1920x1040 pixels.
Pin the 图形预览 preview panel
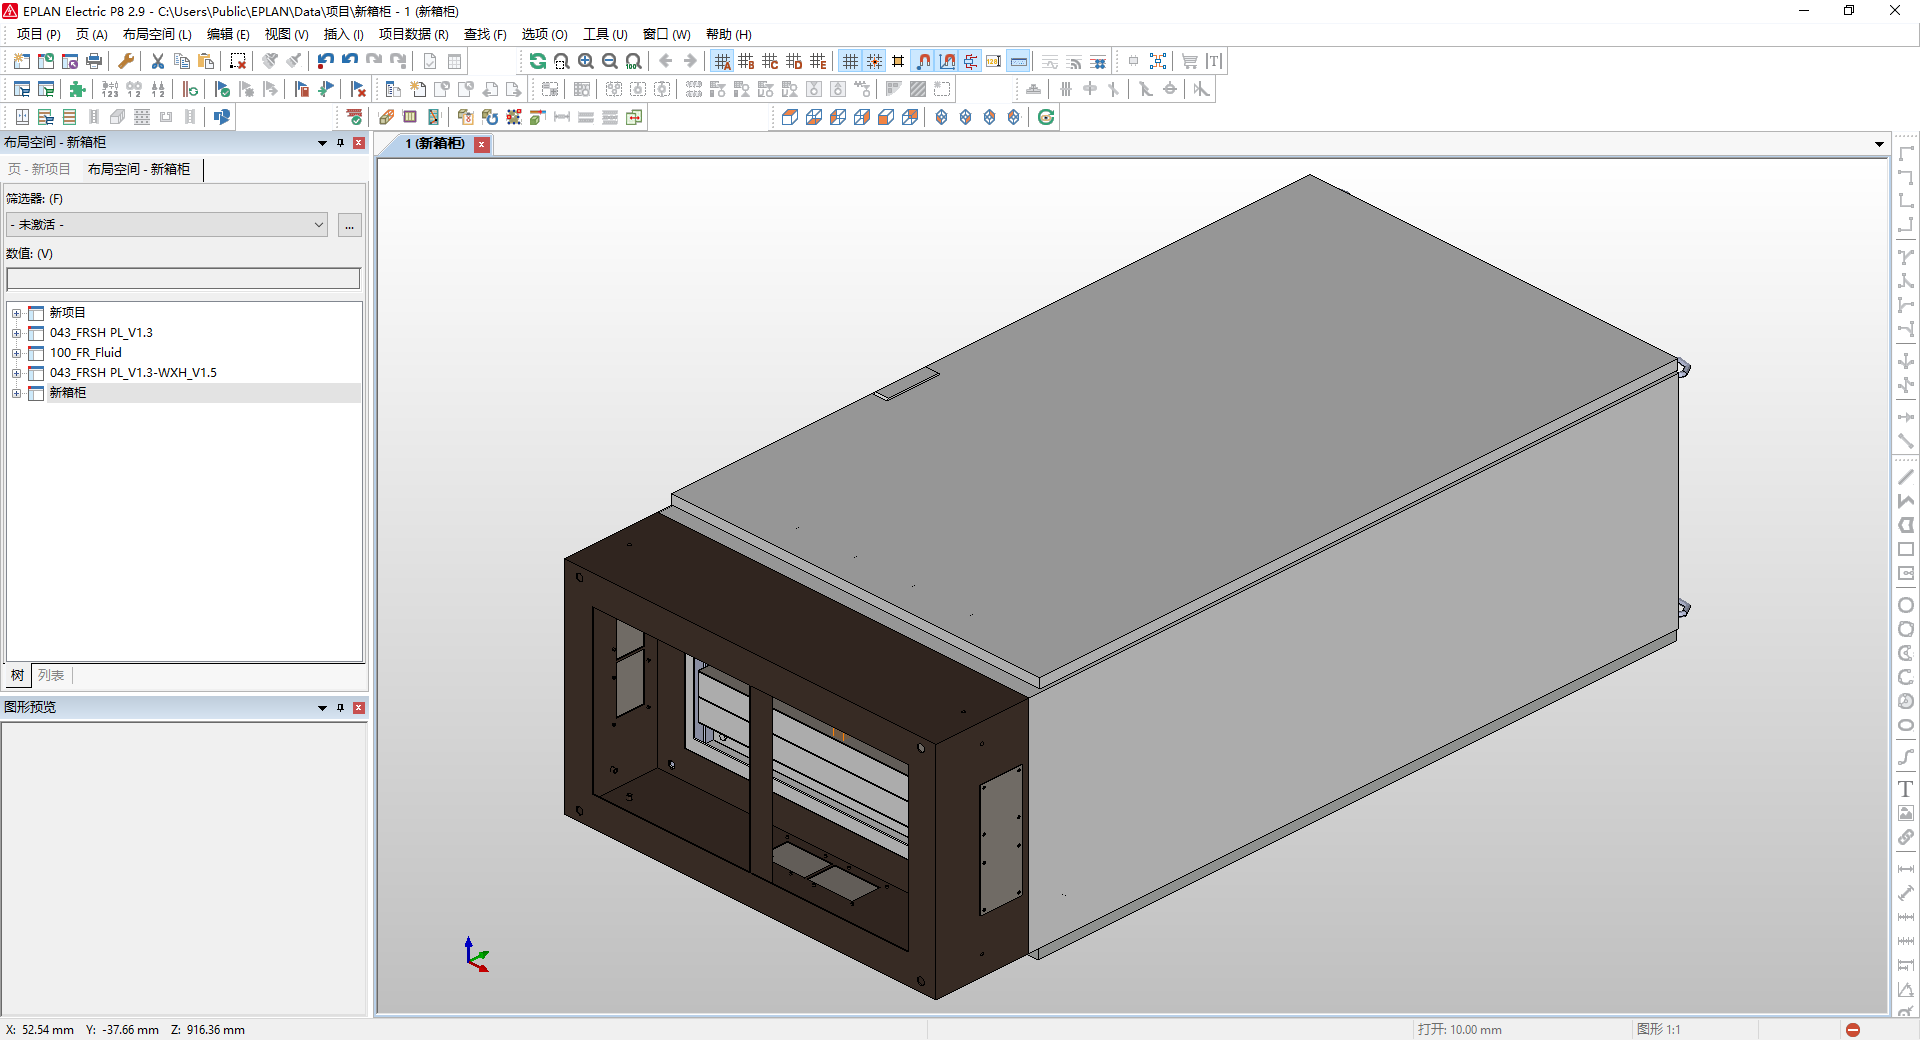[x=341, y=708]
